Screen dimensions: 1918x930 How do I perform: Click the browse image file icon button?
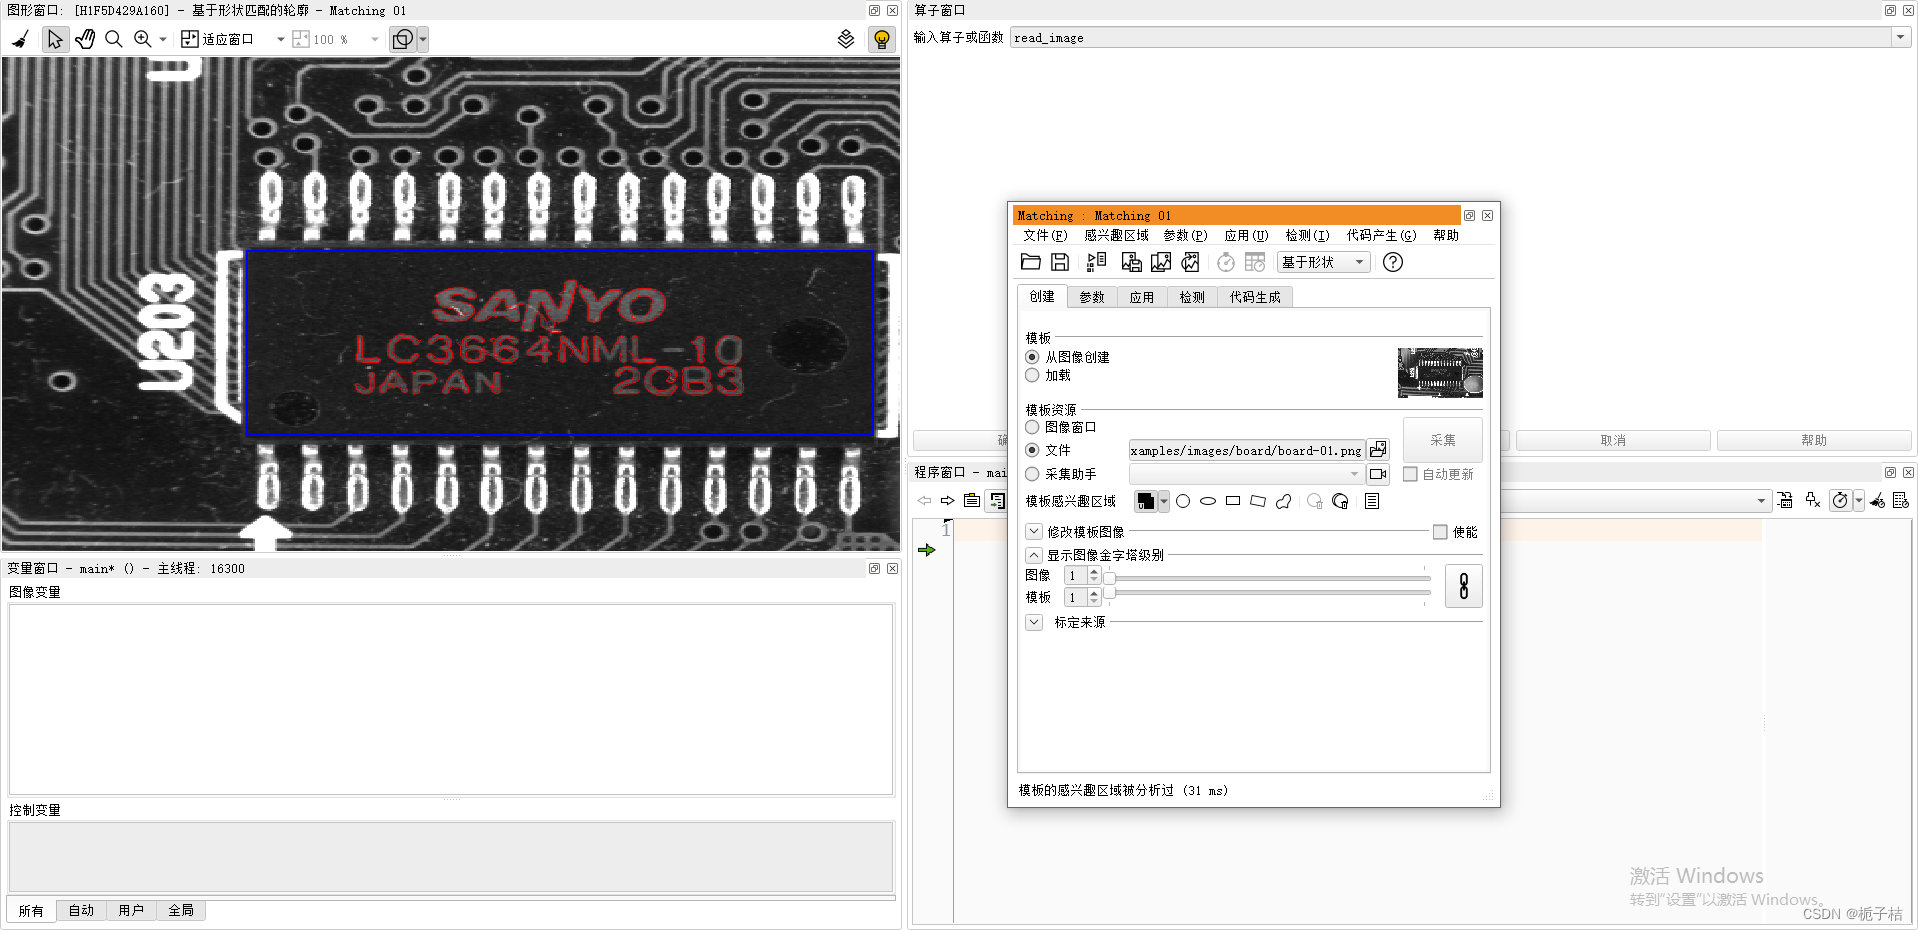(x=1378, y=450)
